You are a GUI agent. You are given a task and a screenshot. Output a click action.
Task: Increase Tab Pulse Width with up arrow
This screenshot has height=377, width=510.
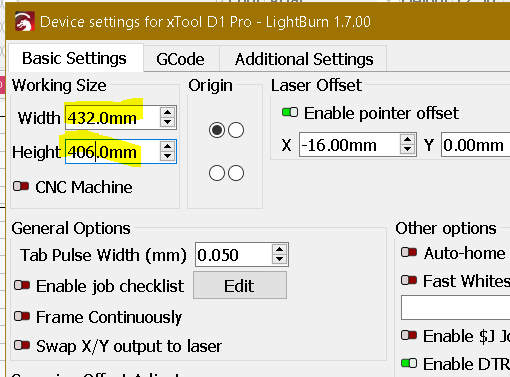click(x=279, y=249)
